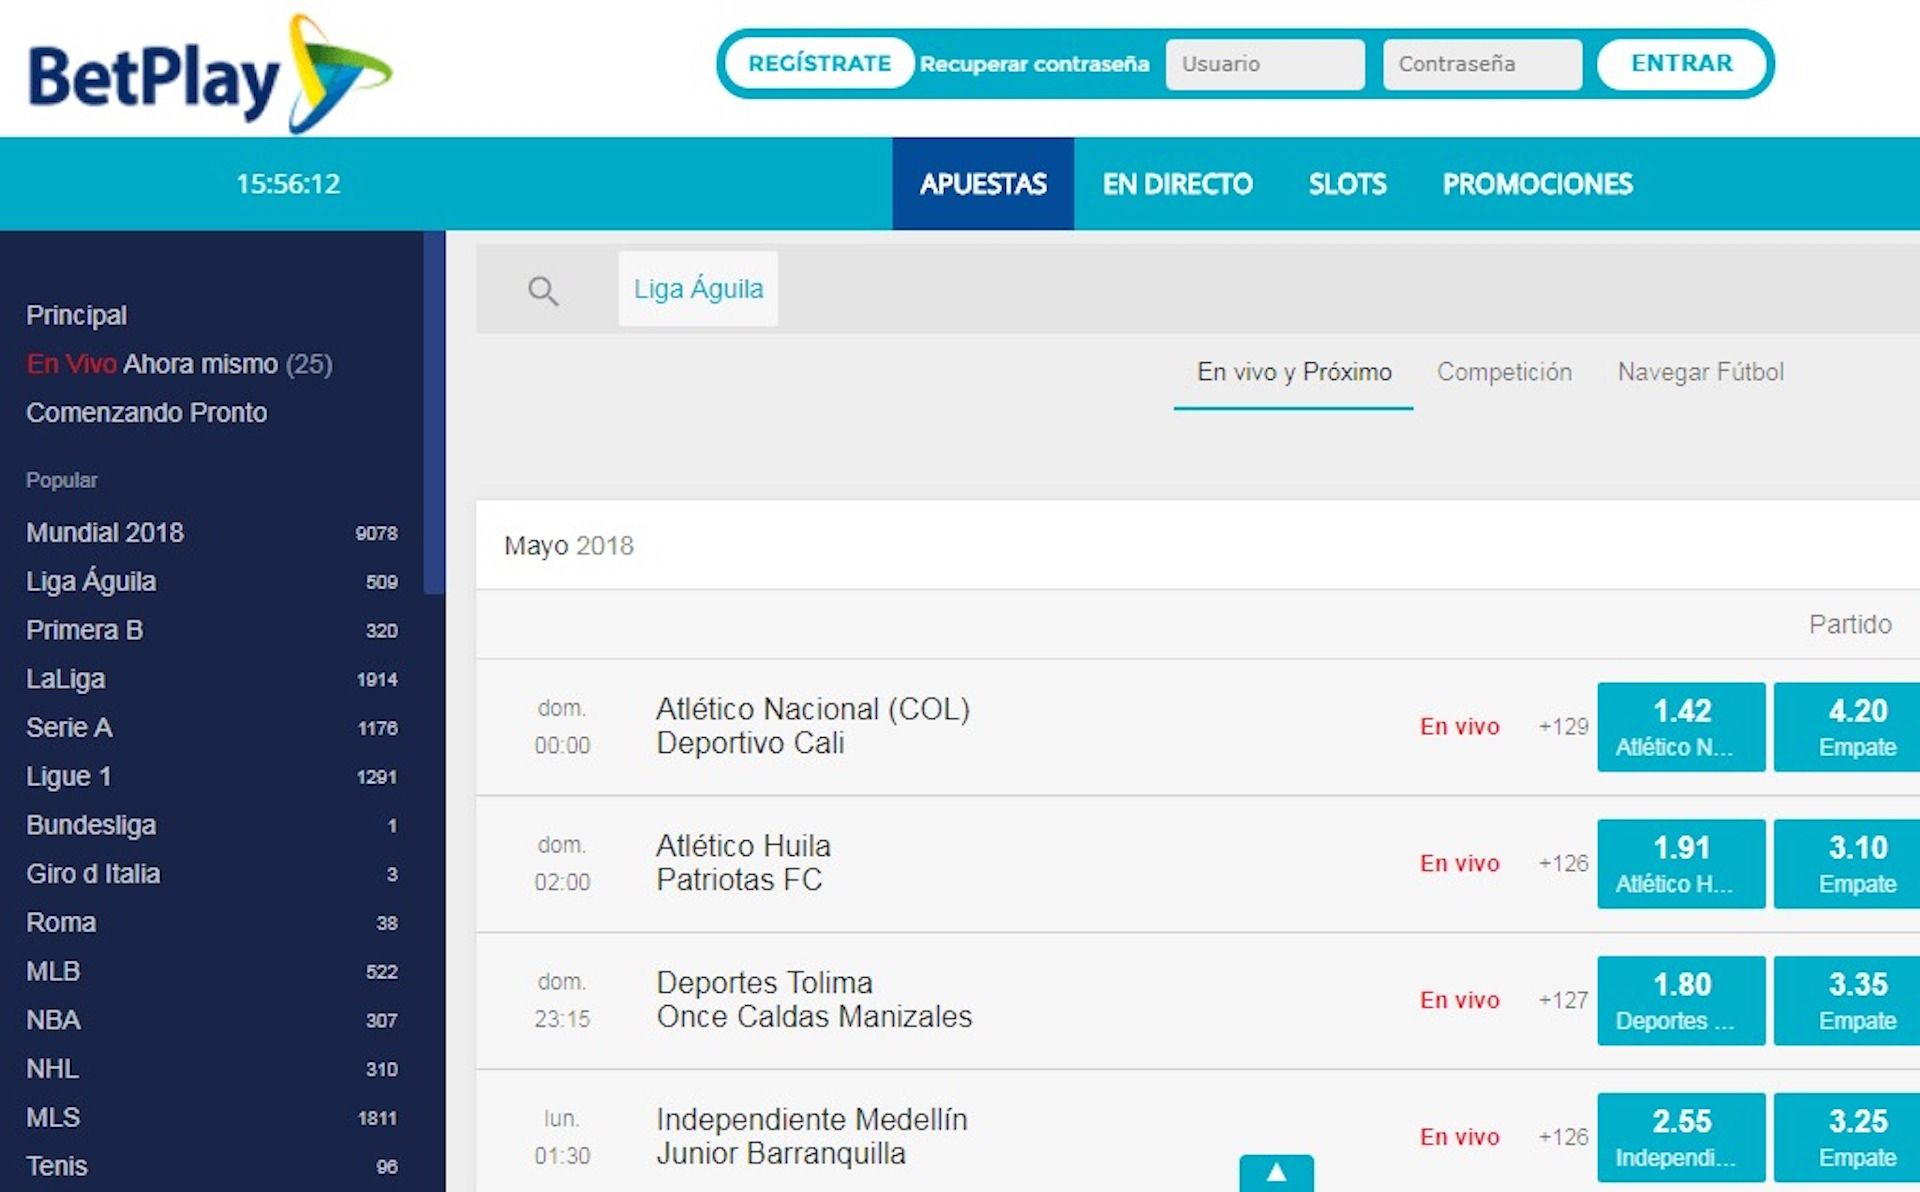Select the Competición tab

[1504, 372]
